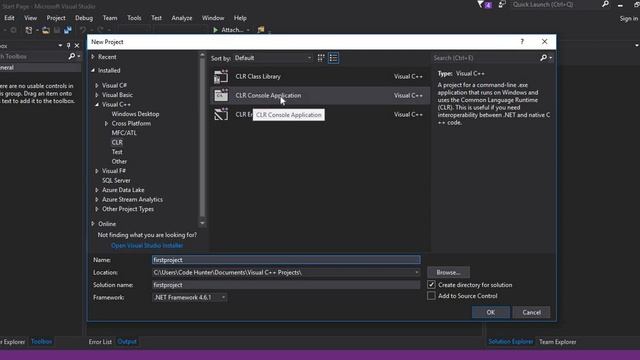The width and height of the screenshot is (640, 360).
Task: Click the notifications flag icon in title bar
Action: [484, 4]
